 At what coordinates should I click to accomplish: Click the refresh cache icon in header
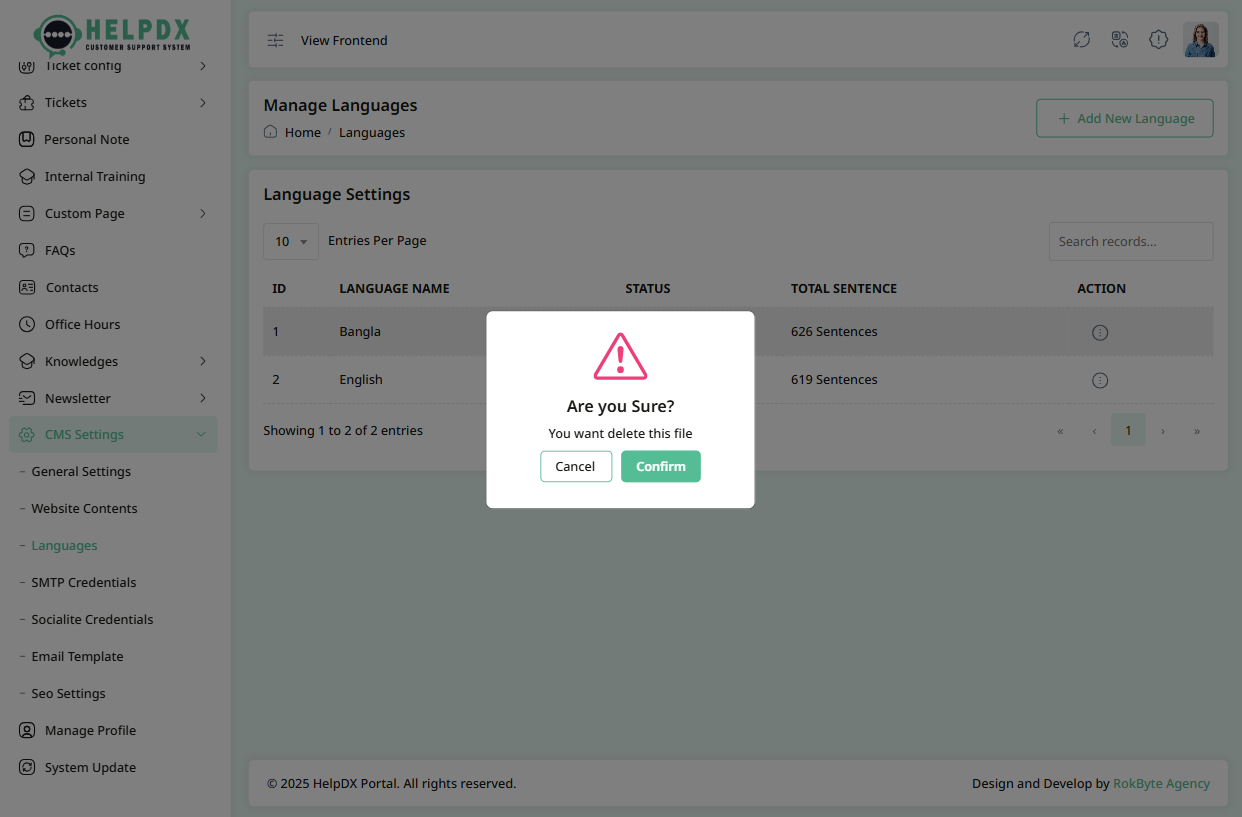pos(1081,39)
